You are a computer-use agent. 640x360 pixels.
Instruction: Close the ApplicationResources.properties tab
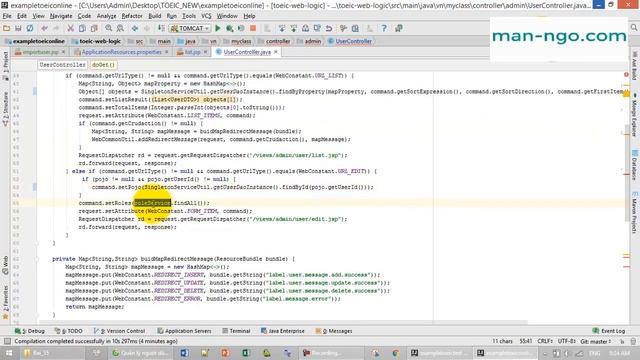tap(167, 52)
